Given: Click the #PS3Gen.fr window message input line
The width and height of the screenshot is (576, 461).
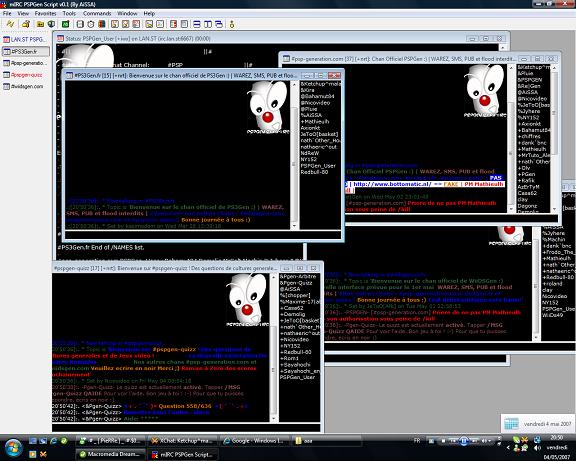Looking at the screenshot, I should 203,235.
